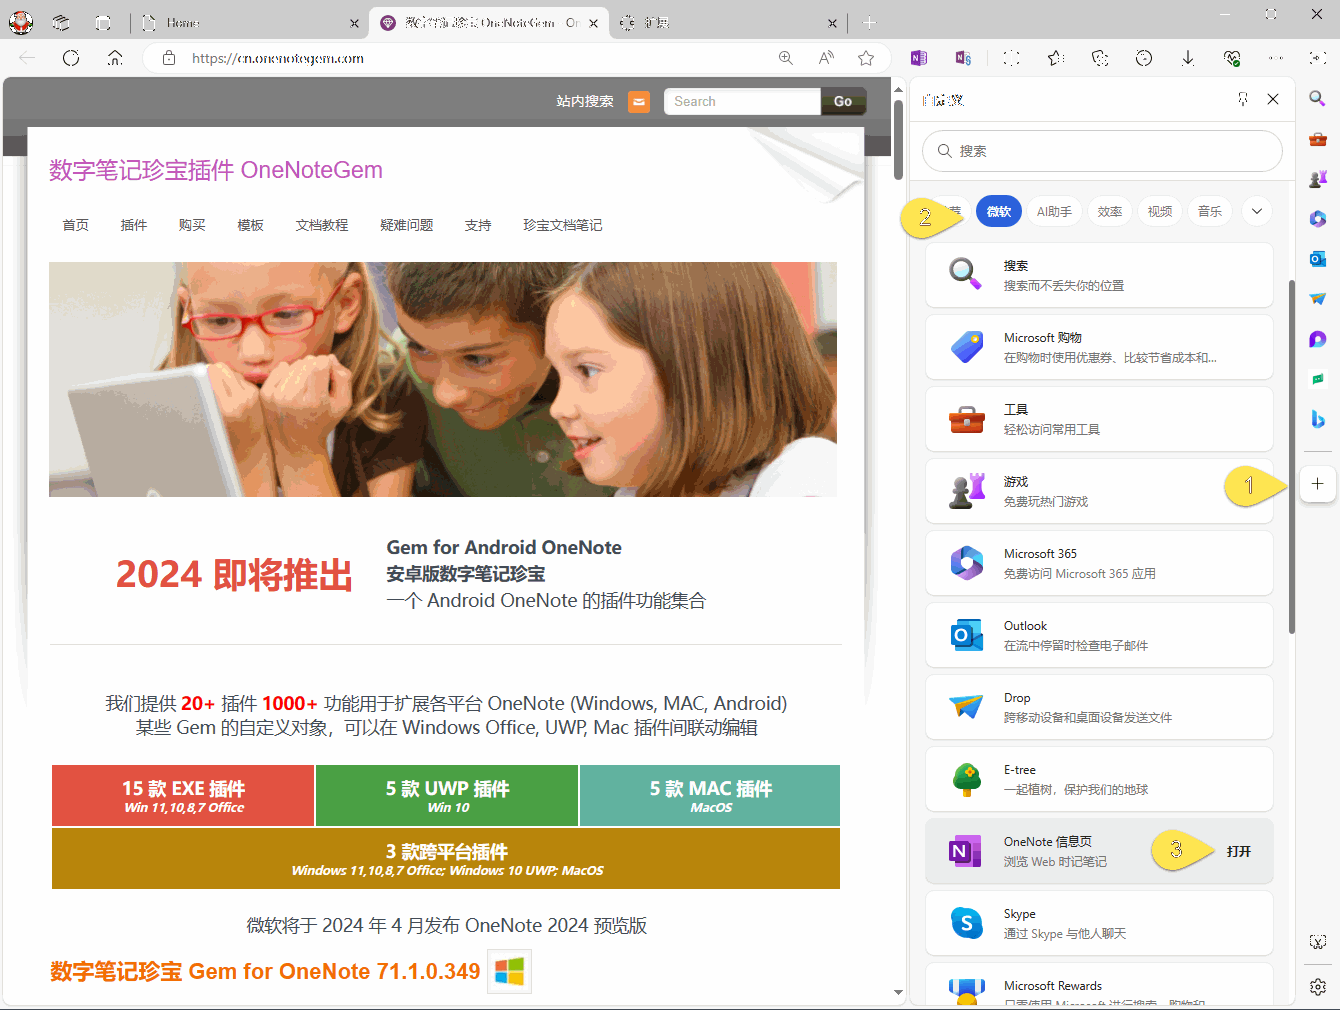Click the zoom magnifier in address bar
This screenshot has height=1010, width=1340.
pos(786,58)
